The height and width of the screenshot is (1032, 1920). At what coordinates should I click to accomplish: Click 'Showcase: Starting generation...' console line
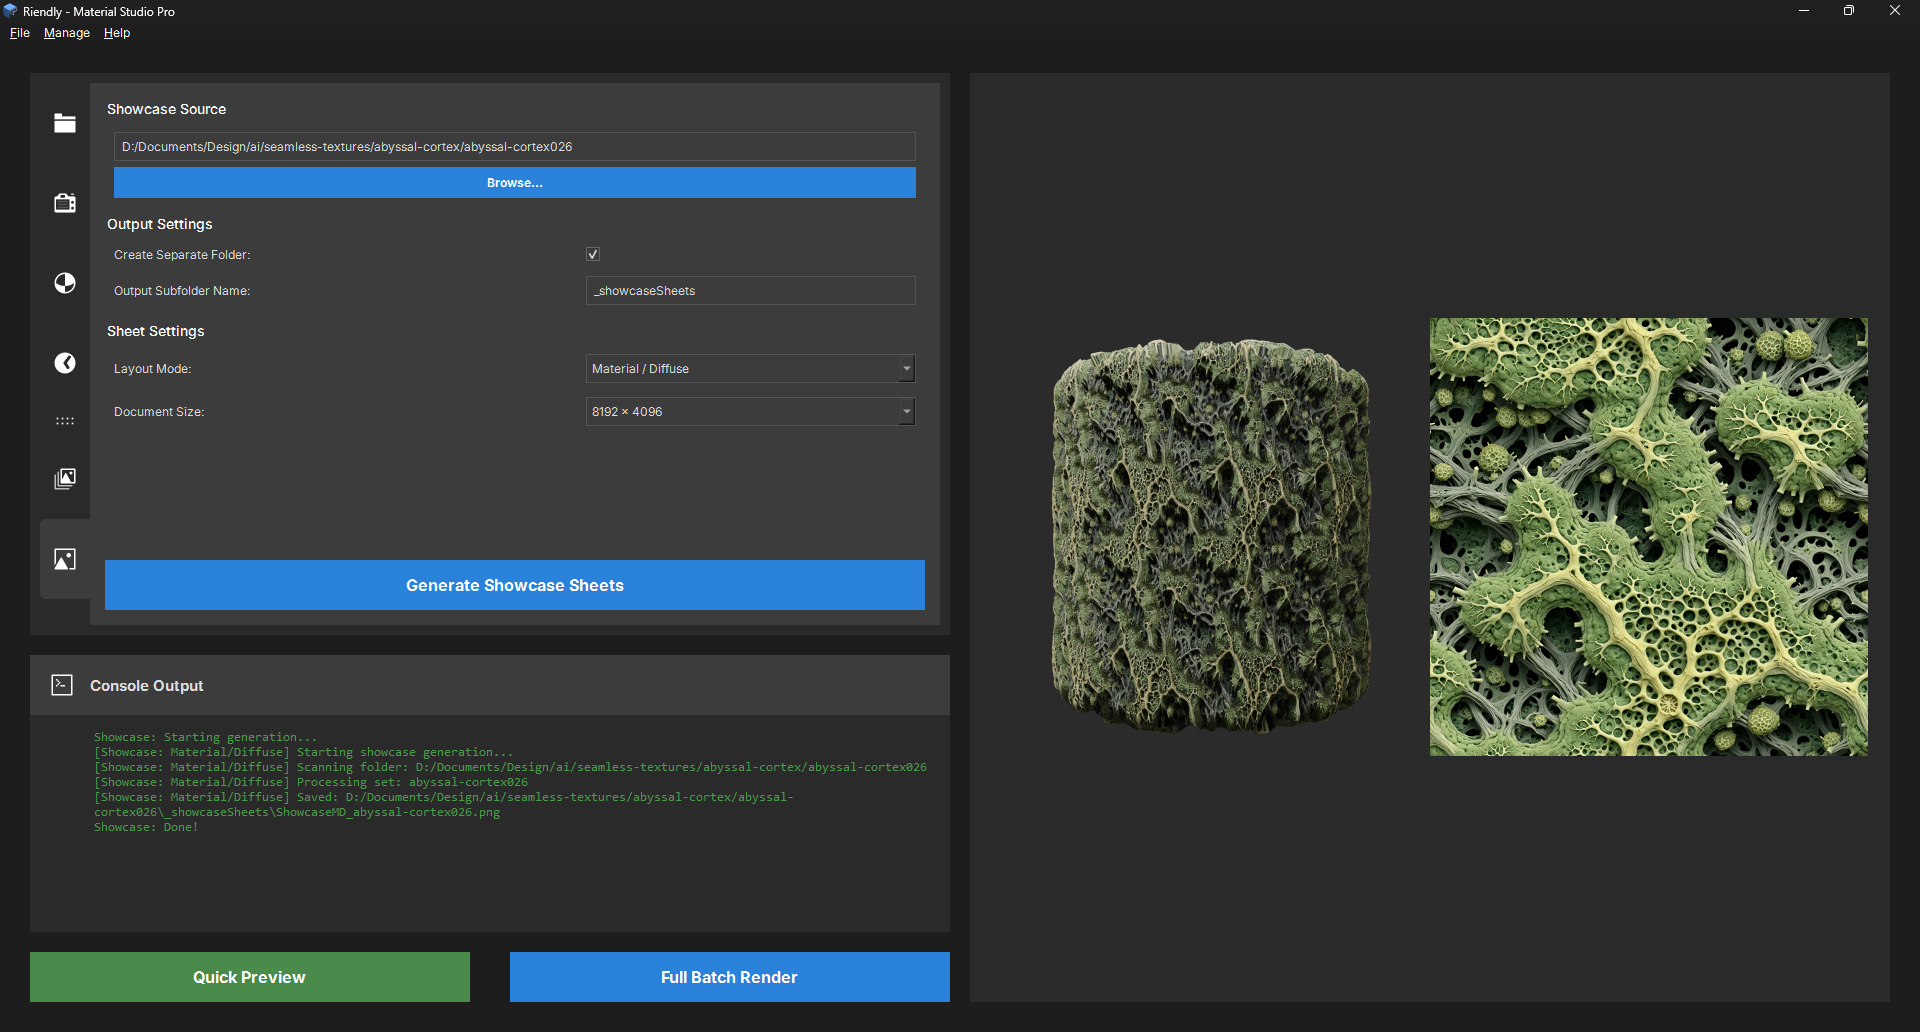click(x=205, y=737)
